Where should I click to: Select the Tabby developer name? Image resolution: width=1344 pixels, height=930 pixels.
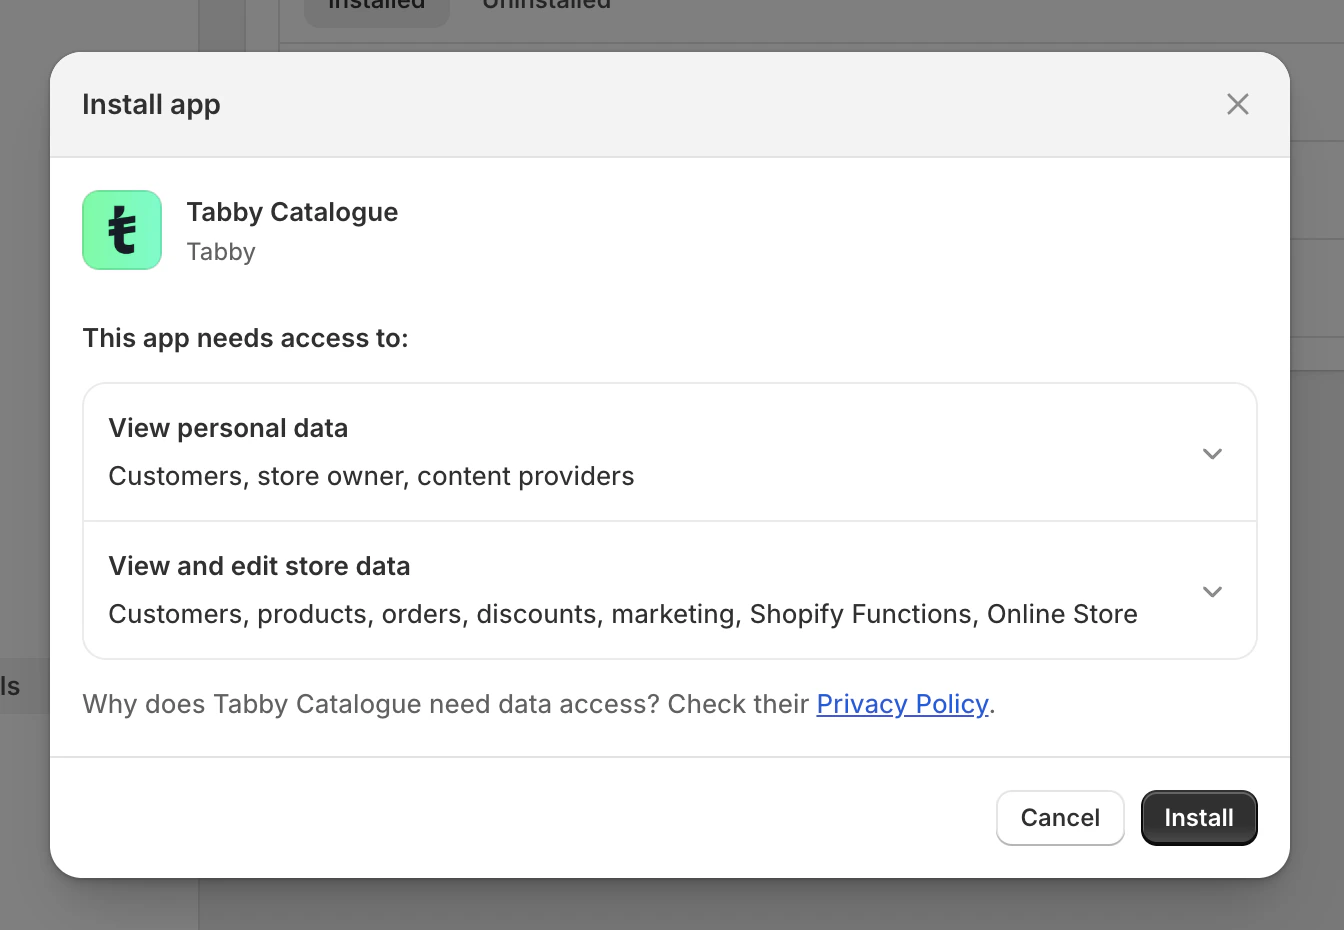(221, 252)
